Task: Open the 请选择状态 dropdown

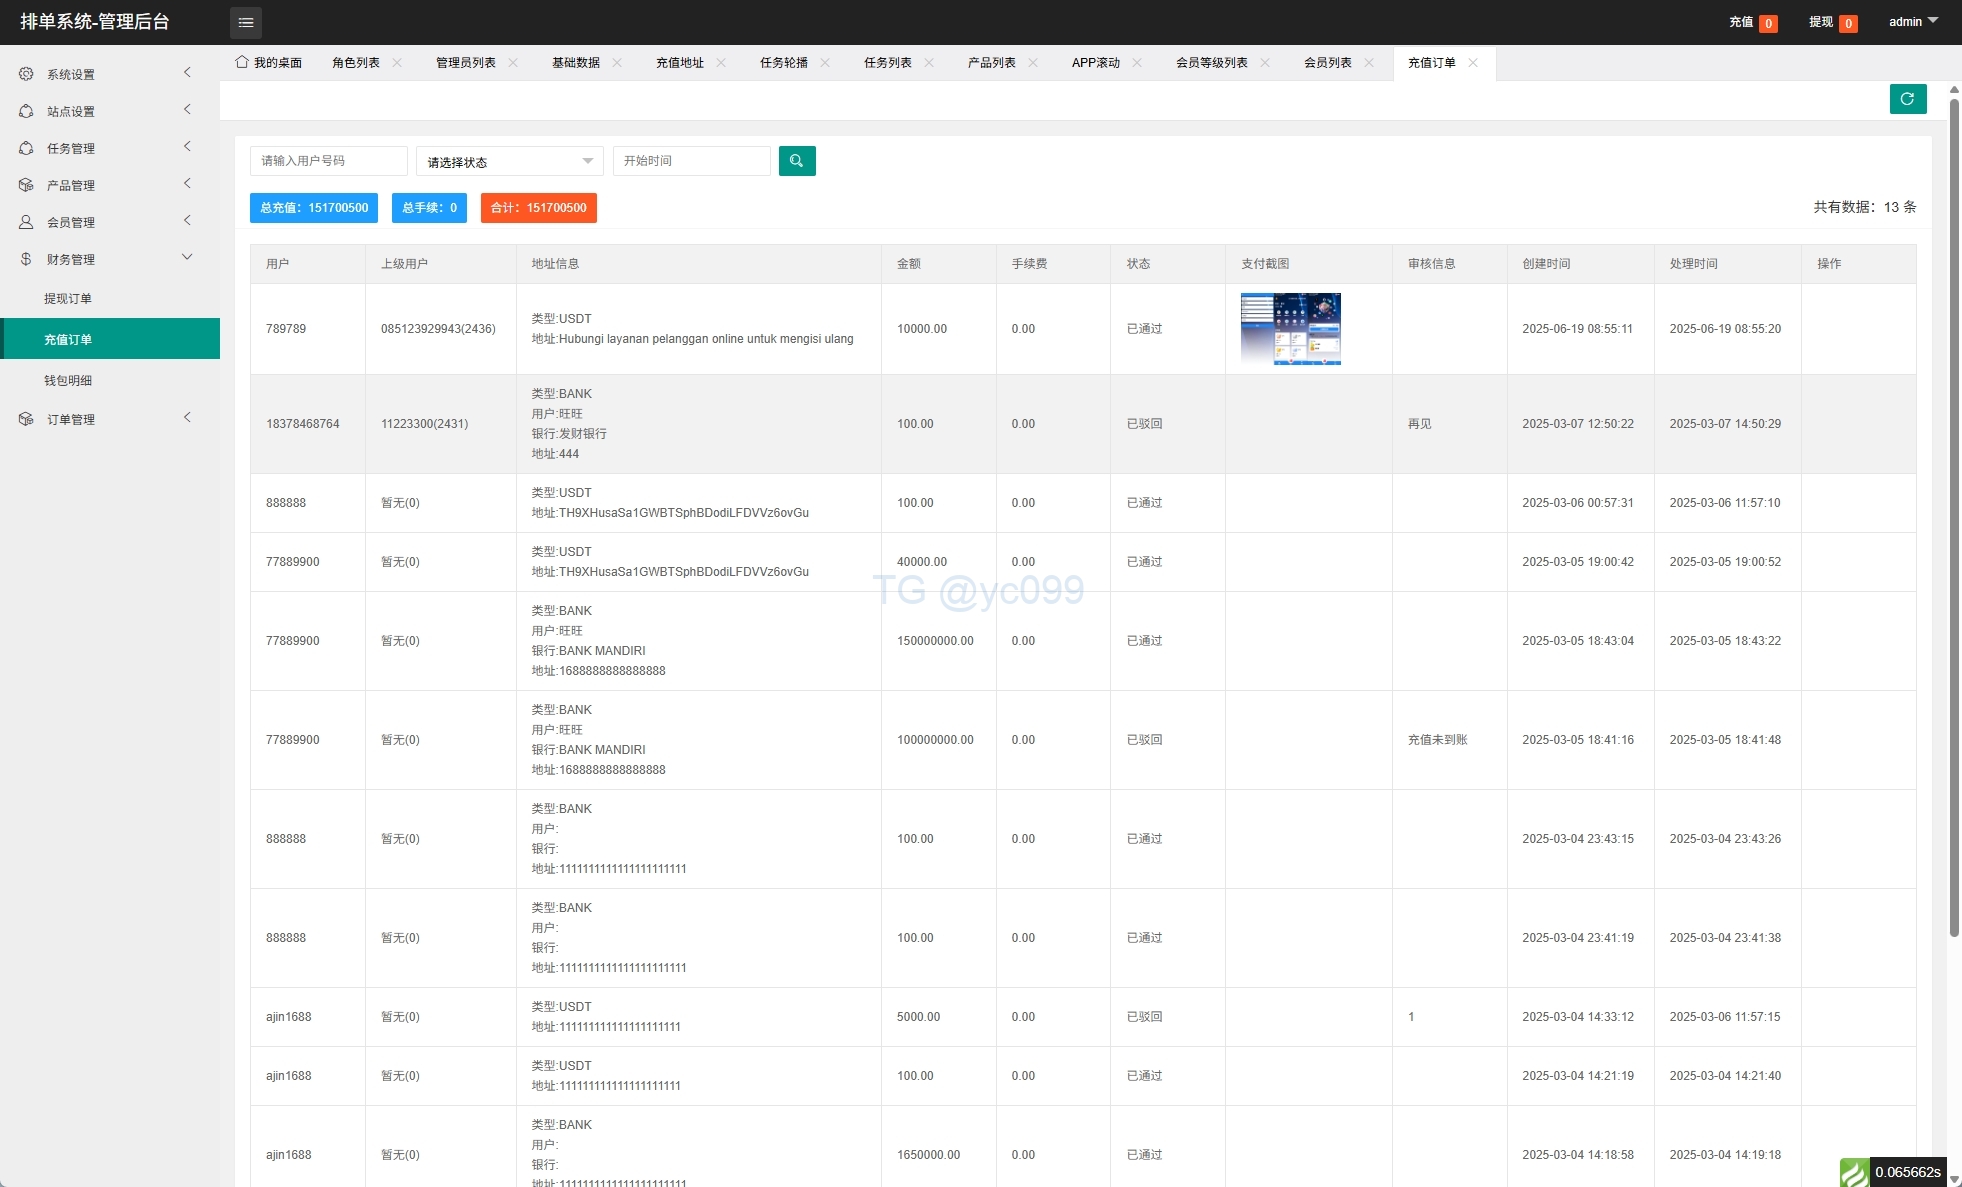Action: click(x=509, y=161)
